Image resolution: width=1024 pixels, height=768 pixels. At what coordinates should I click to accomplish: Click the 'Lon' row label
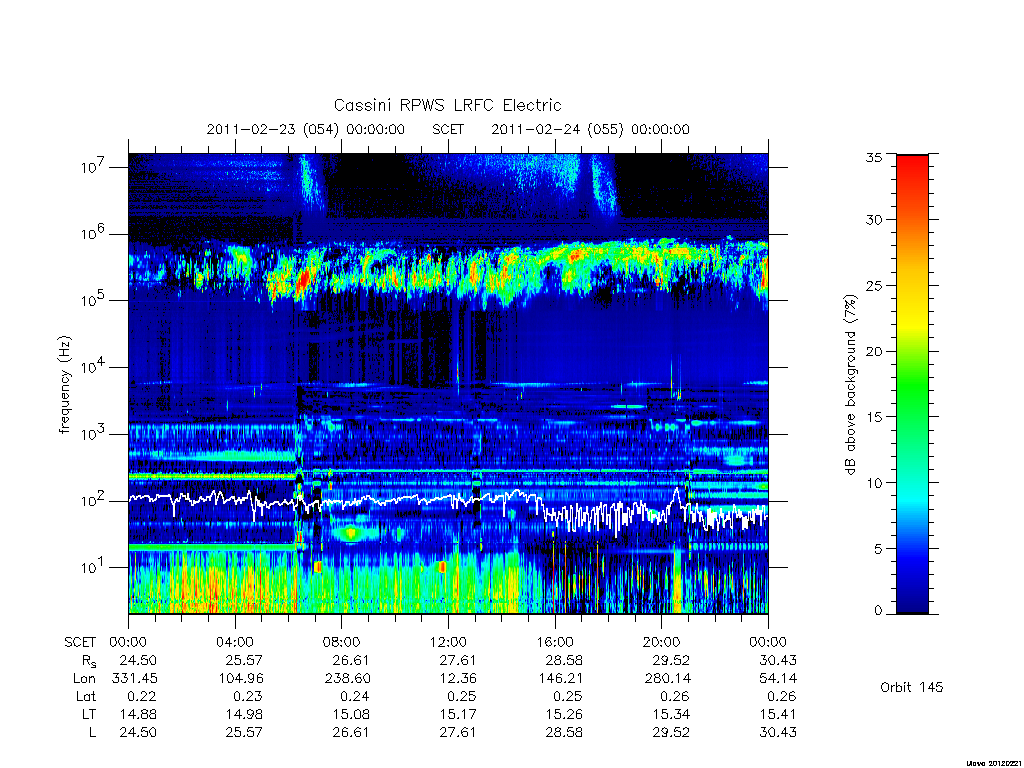click(x=84, y=679)
